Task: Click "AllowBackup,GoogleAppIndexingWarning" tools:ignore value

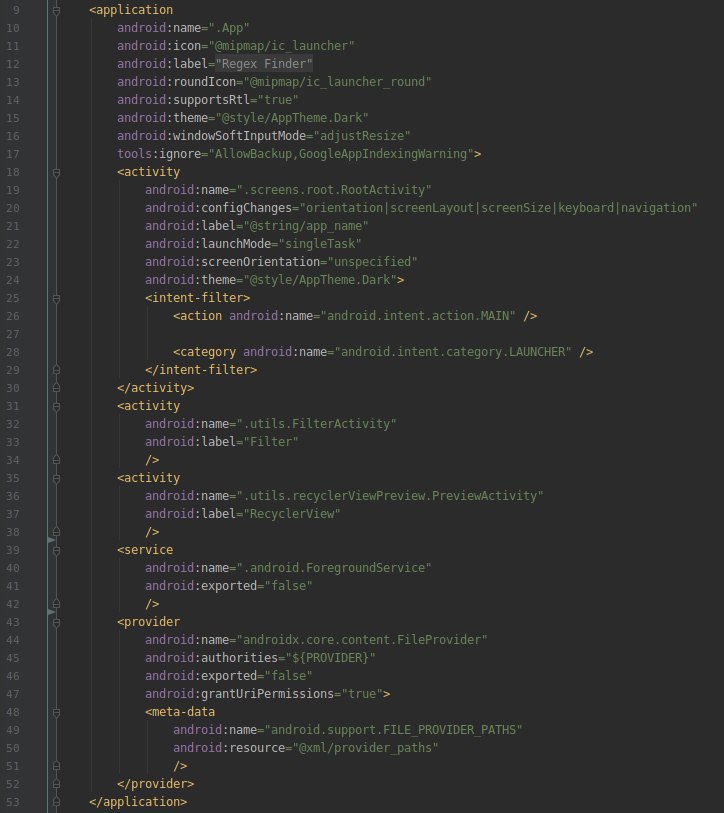Action: point(341,154)
